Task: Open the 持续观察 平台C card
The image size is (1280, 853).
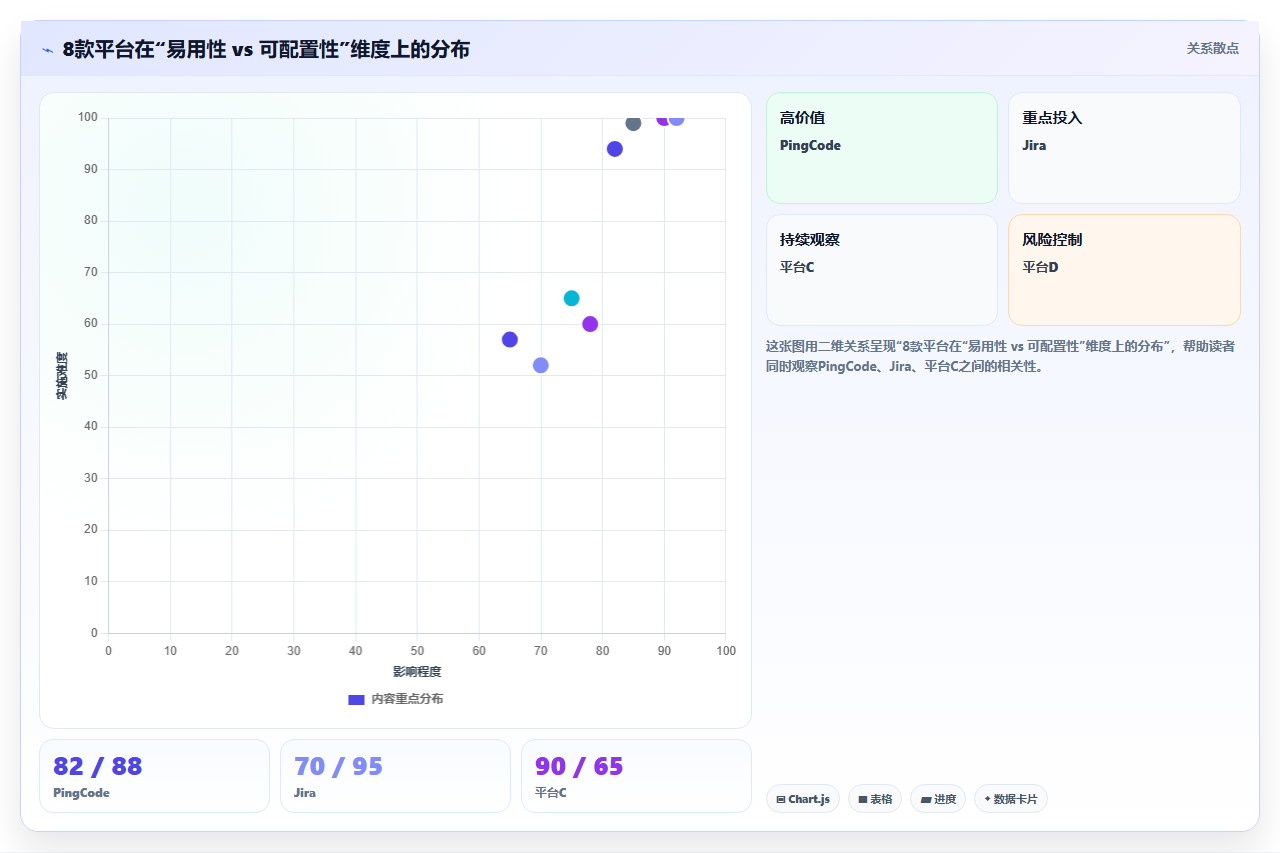Action: pyautogui.click(x=882, y=270)
